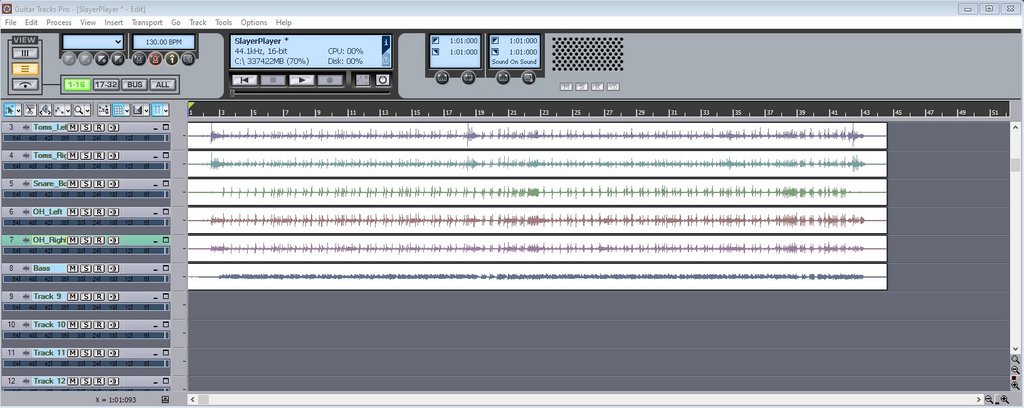Mute Track 10
1024x408 pixels.
click(72, 324)
